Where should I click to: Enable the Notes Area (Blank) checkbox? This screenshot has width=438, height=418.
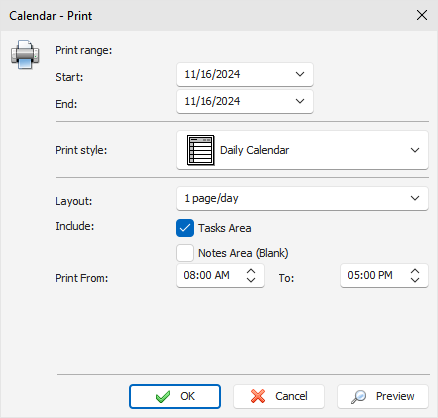(x=185, y=253)
